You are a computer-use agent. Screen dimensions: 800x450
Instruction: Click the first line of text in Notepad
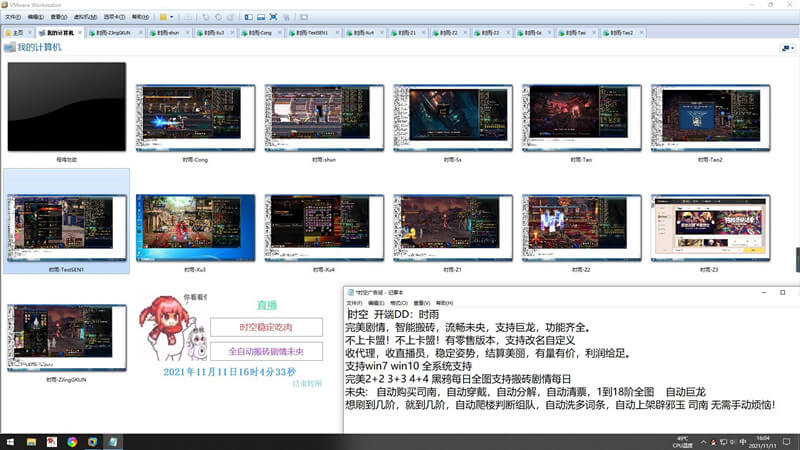(393, 314)
